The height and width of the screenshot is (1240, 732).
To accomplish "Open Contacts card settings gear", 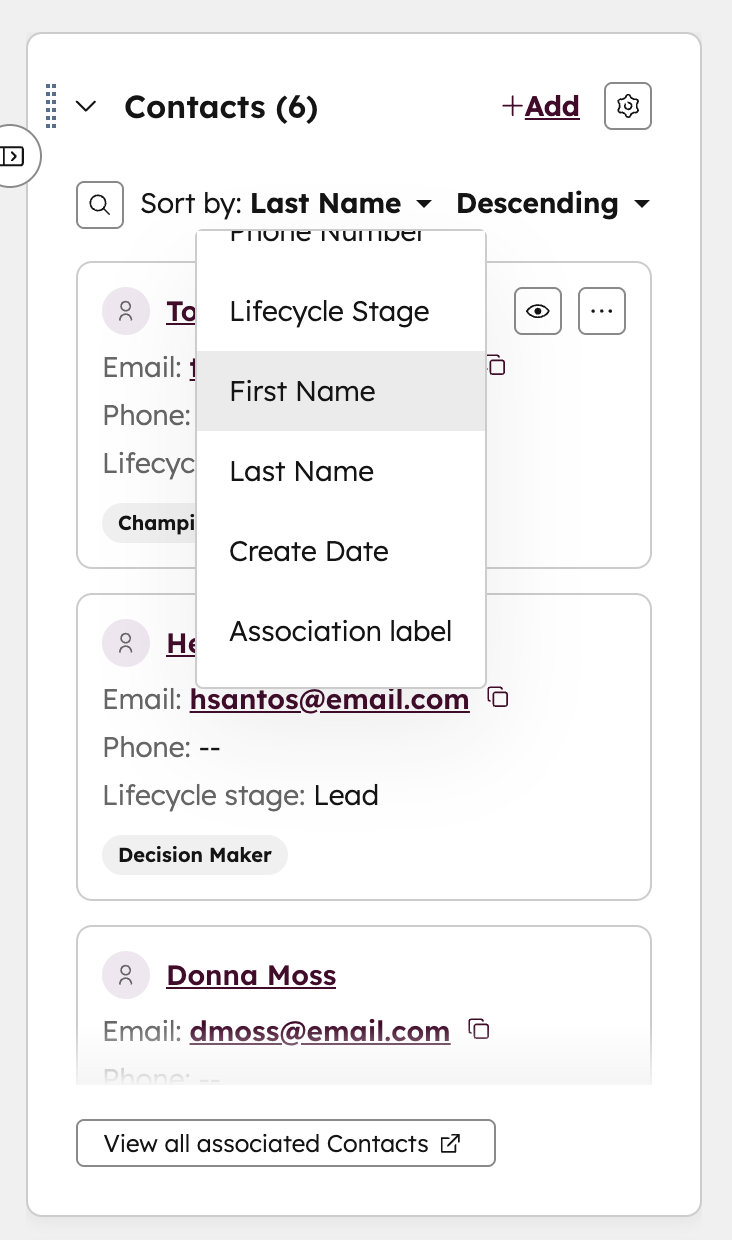I will click(628, 106).
